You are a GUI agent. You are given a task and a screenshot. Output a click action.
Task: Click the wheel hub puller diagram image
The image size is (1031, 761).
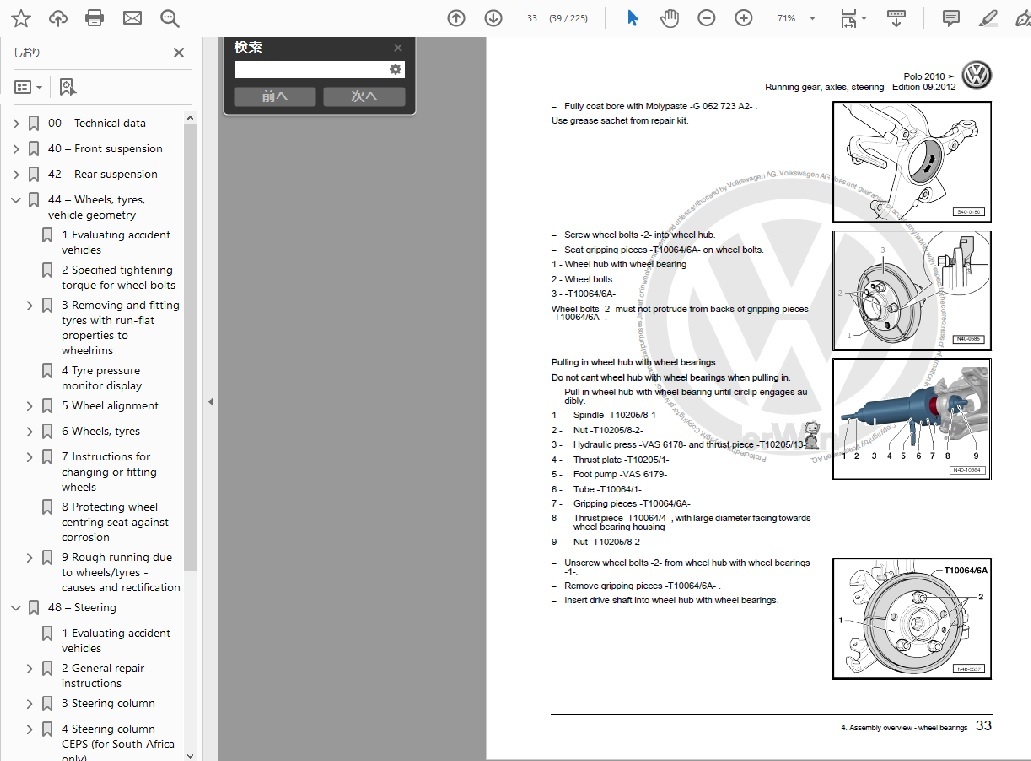911,419
